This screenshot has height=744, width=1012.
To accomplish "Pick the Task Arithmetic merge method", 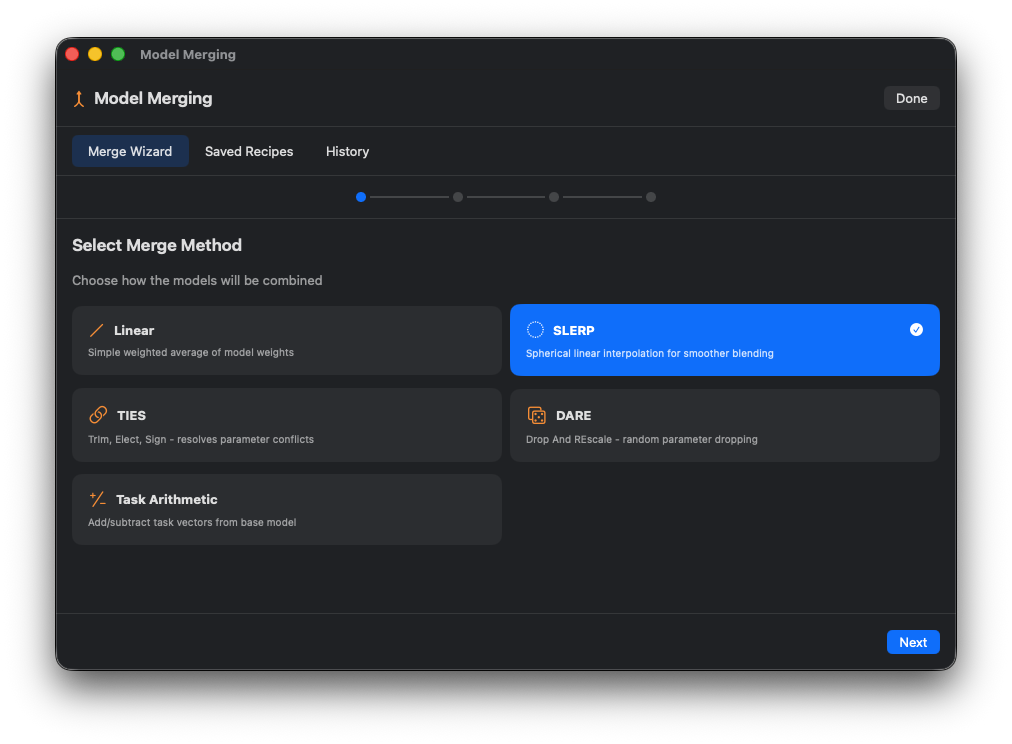I will pos(287,509).
